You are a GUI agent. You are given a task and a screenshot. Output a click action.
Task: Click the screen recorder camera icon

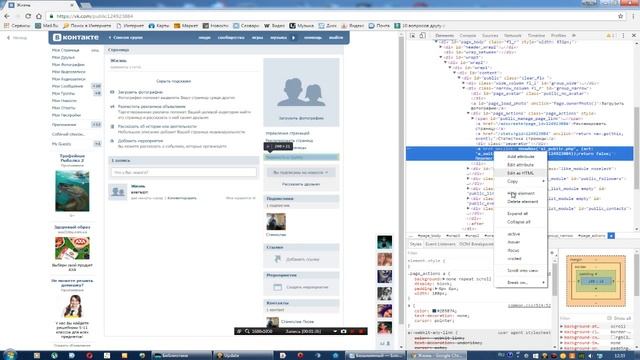pos(344,331)
